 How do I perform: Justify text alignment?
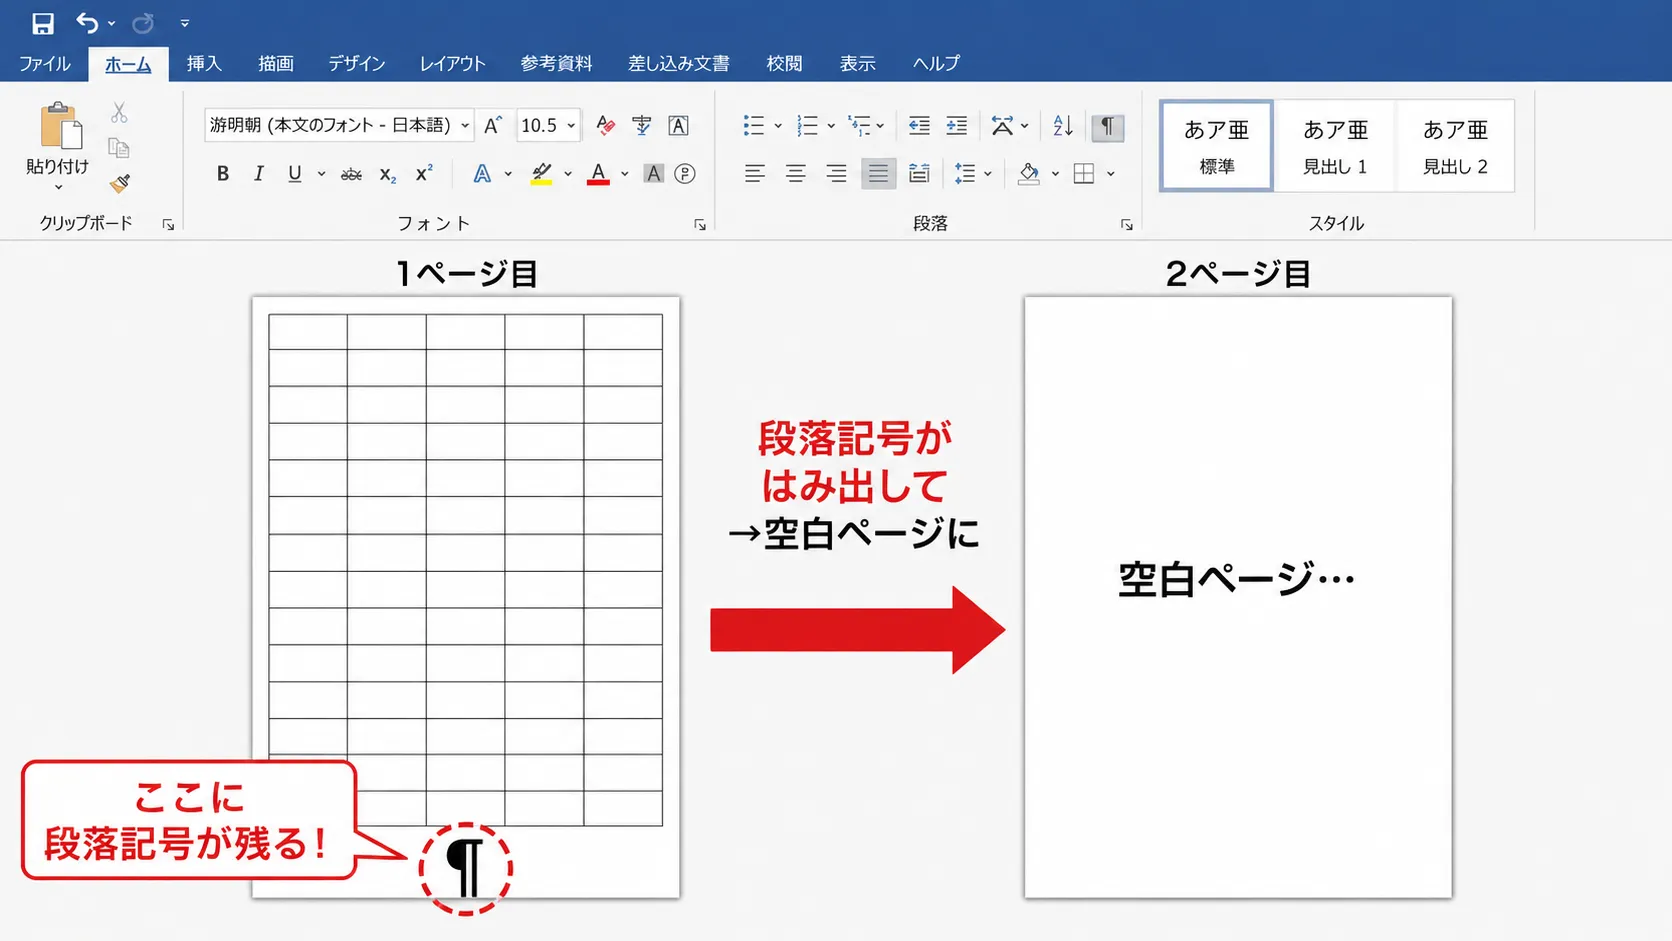click(878, 174)
